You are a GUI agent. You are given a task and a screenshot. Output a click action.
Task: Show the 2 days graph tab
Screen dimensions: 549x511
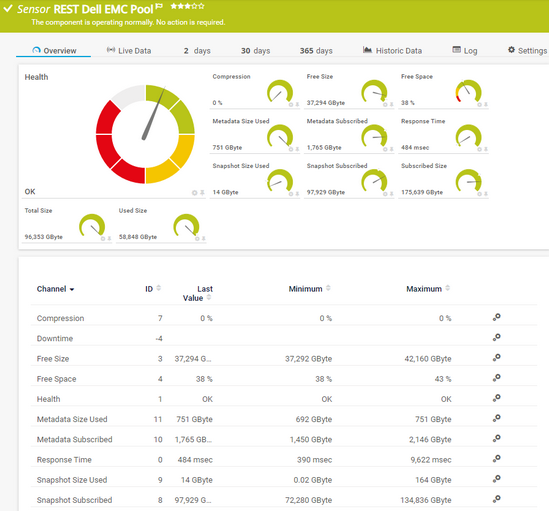[197, 51]
